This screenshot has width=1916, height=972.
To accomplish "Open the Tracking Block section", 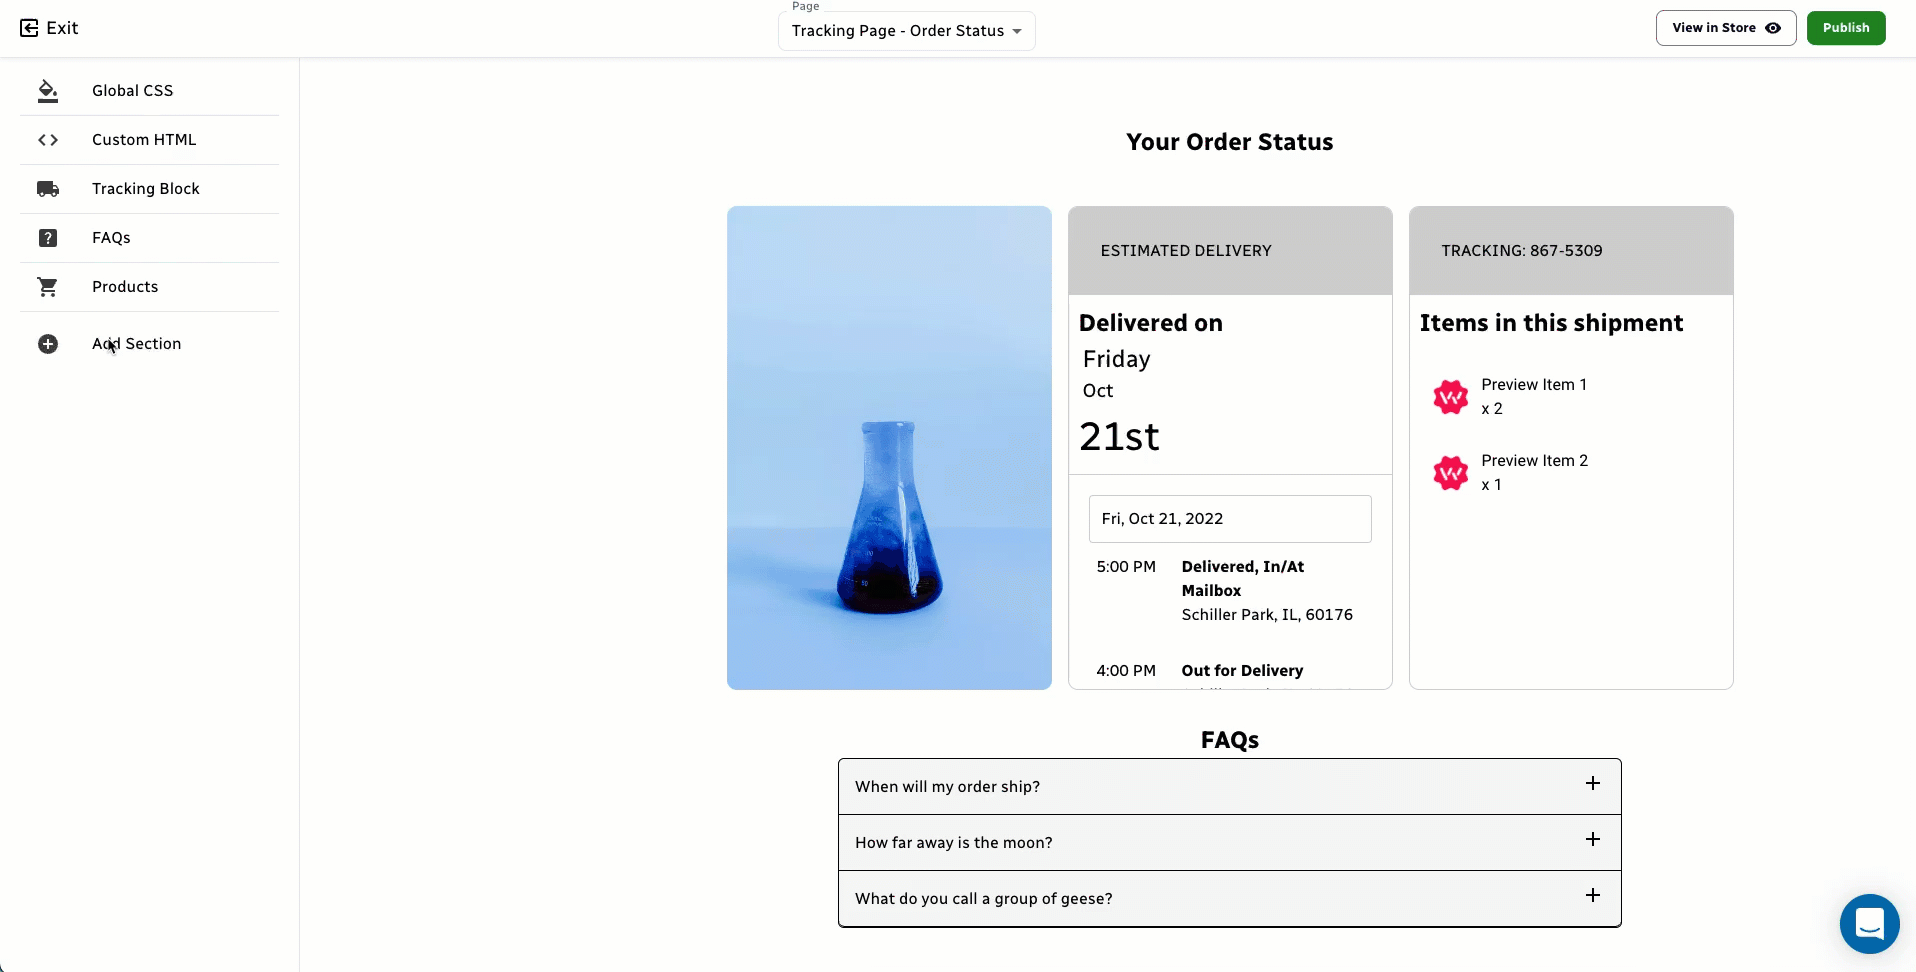I will click(146, 189).
